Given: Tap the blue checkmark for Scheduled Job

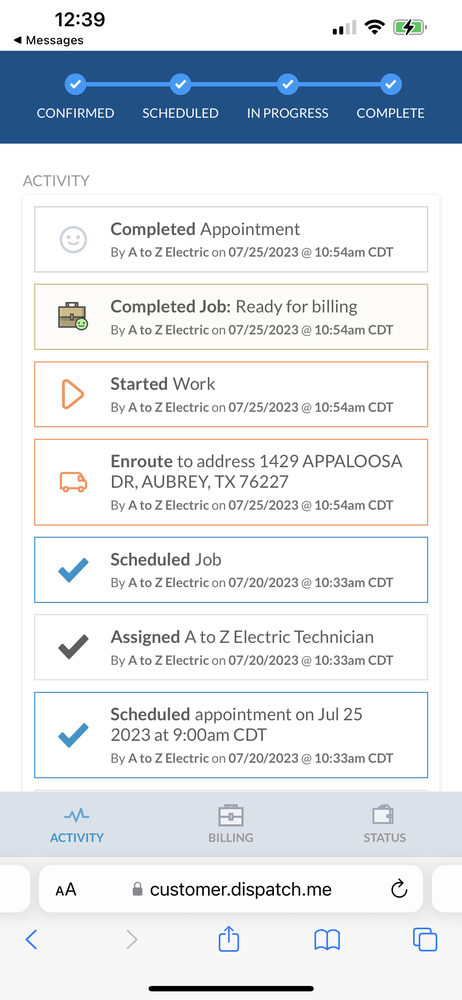Looking at the screenshot, I should 73,570.
